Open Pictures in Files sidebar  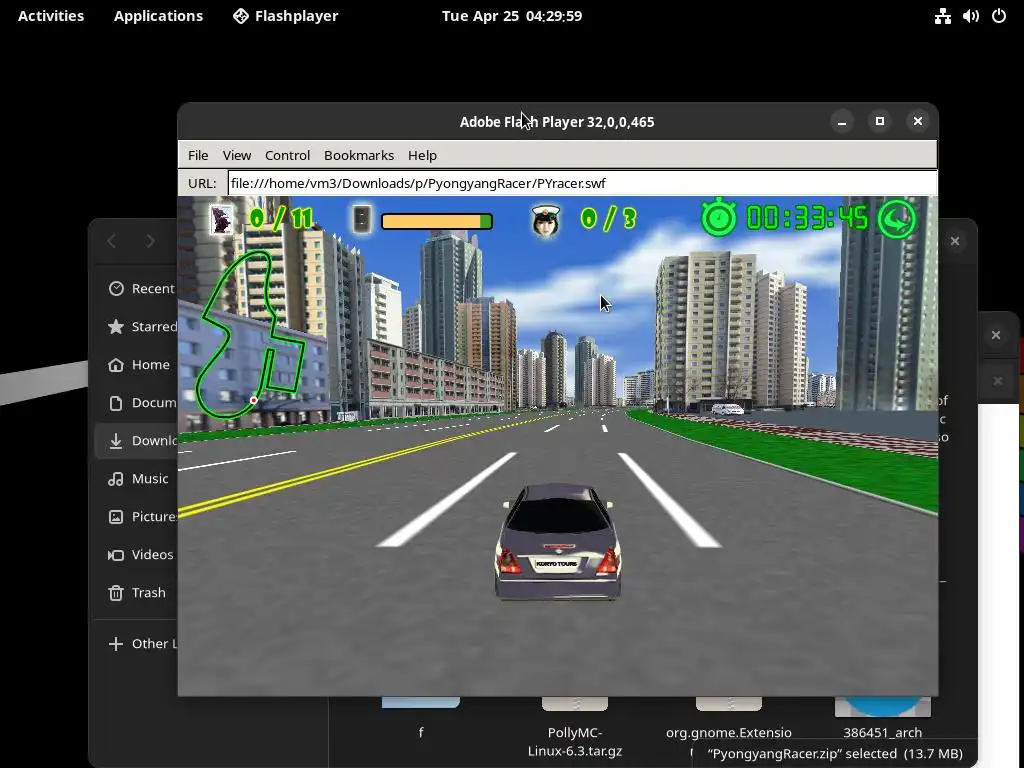(x=136, y=517)
